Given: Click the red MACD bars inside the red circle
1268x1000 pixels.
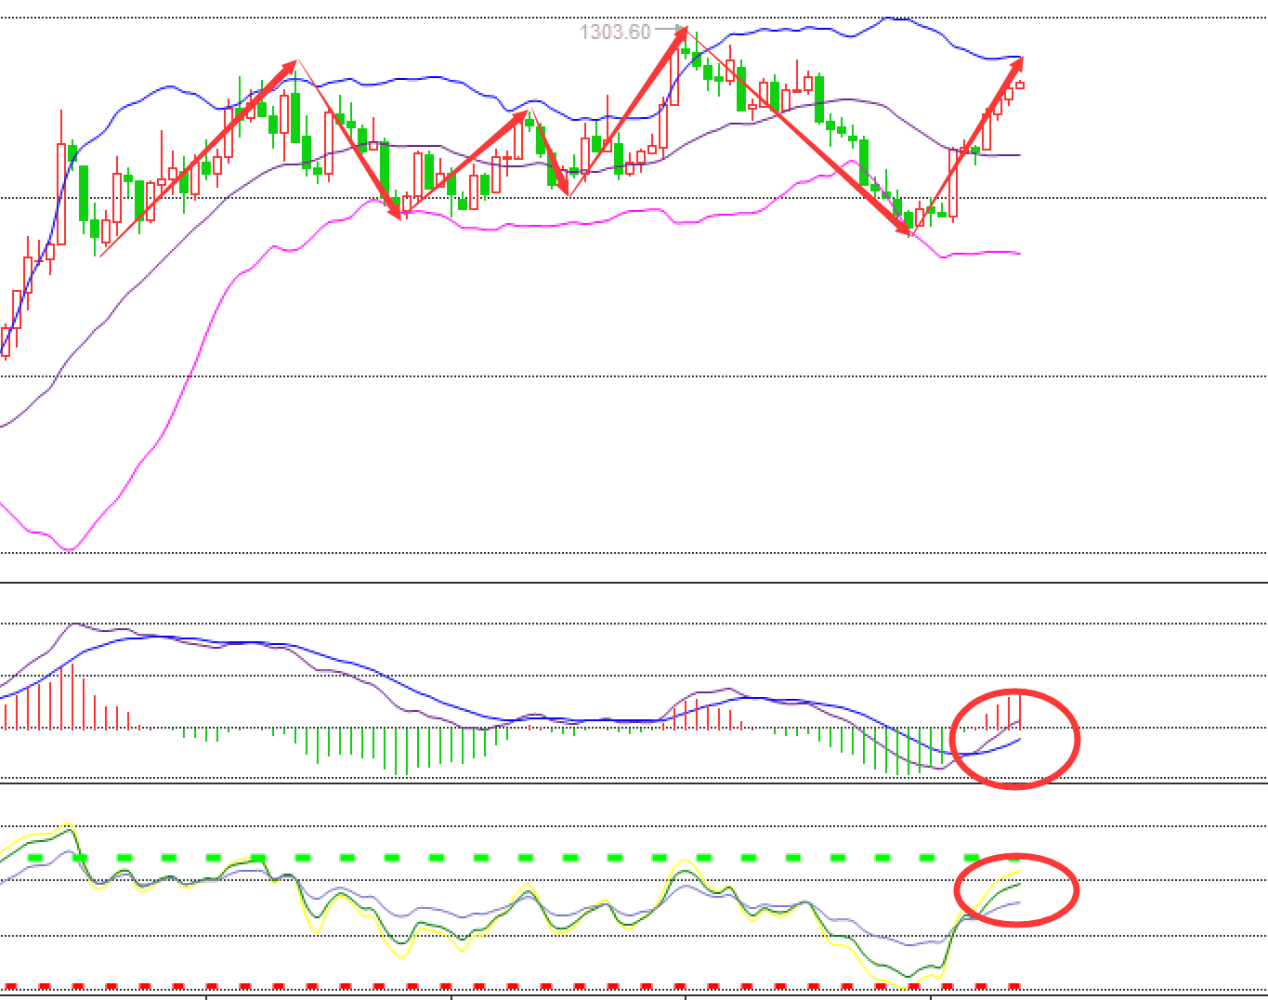Looking at the screenshot, I should tap(1003, 712).
